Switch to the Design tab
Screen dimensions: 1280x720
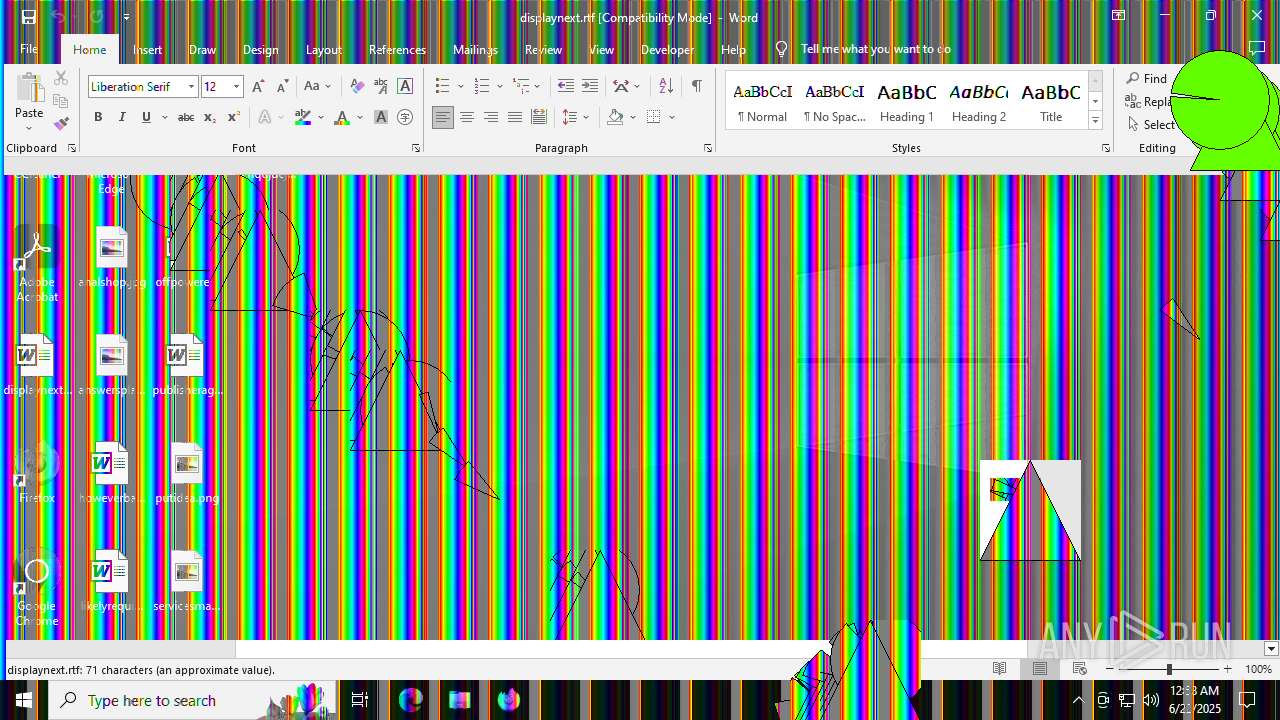(x=260, y=49)
